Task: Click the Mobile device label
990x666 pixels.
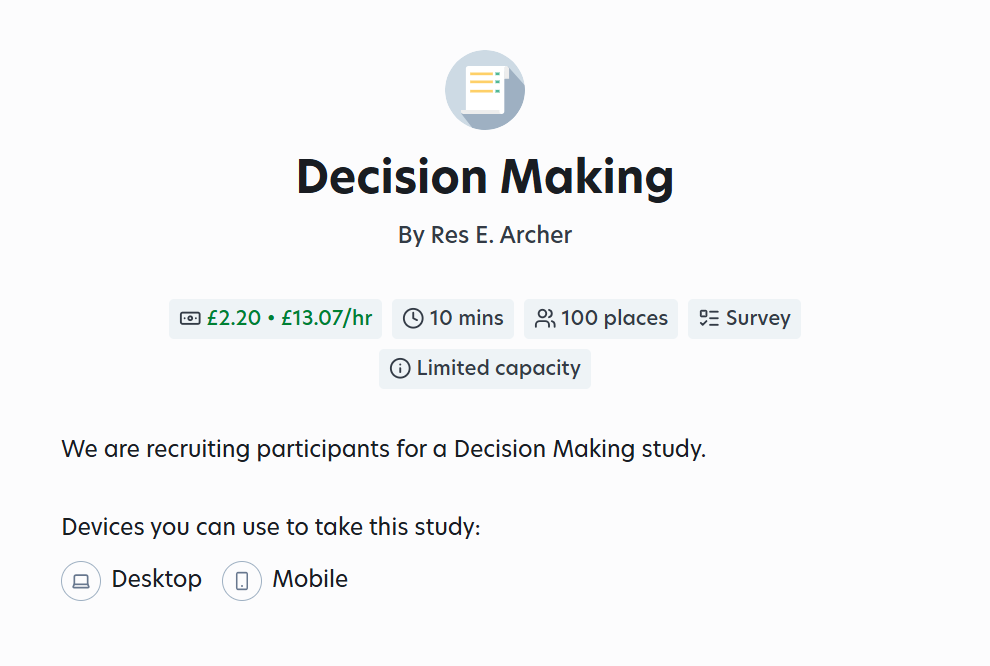Action: click(310, 579)
